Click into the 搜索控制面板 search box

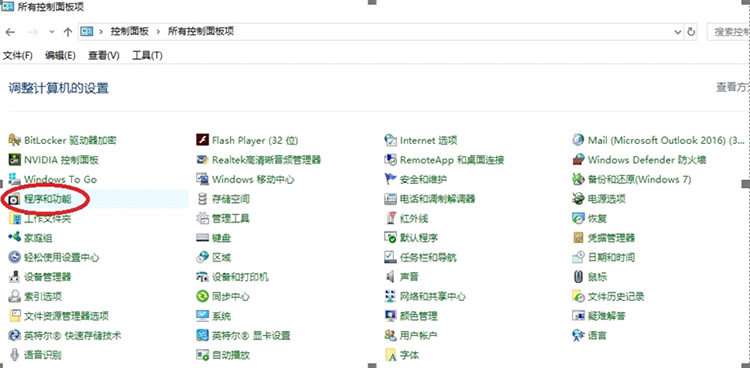point(728,32)
